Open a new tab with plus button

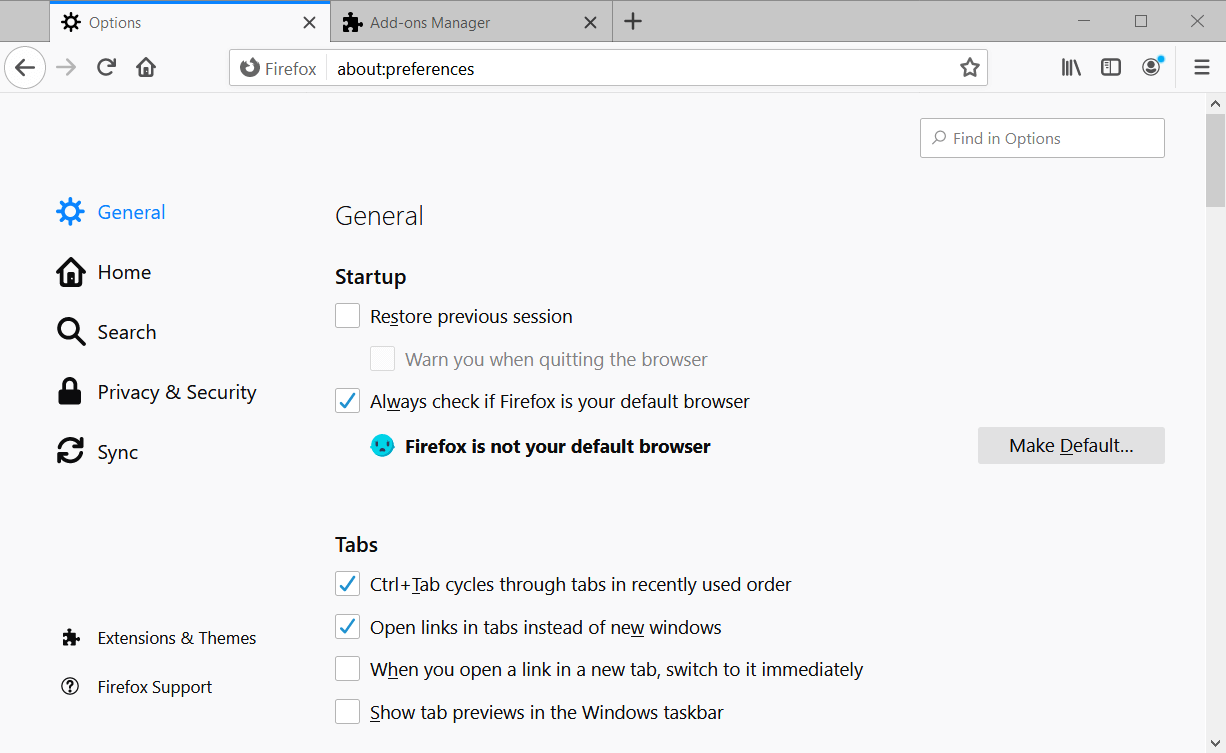(633, 22)
